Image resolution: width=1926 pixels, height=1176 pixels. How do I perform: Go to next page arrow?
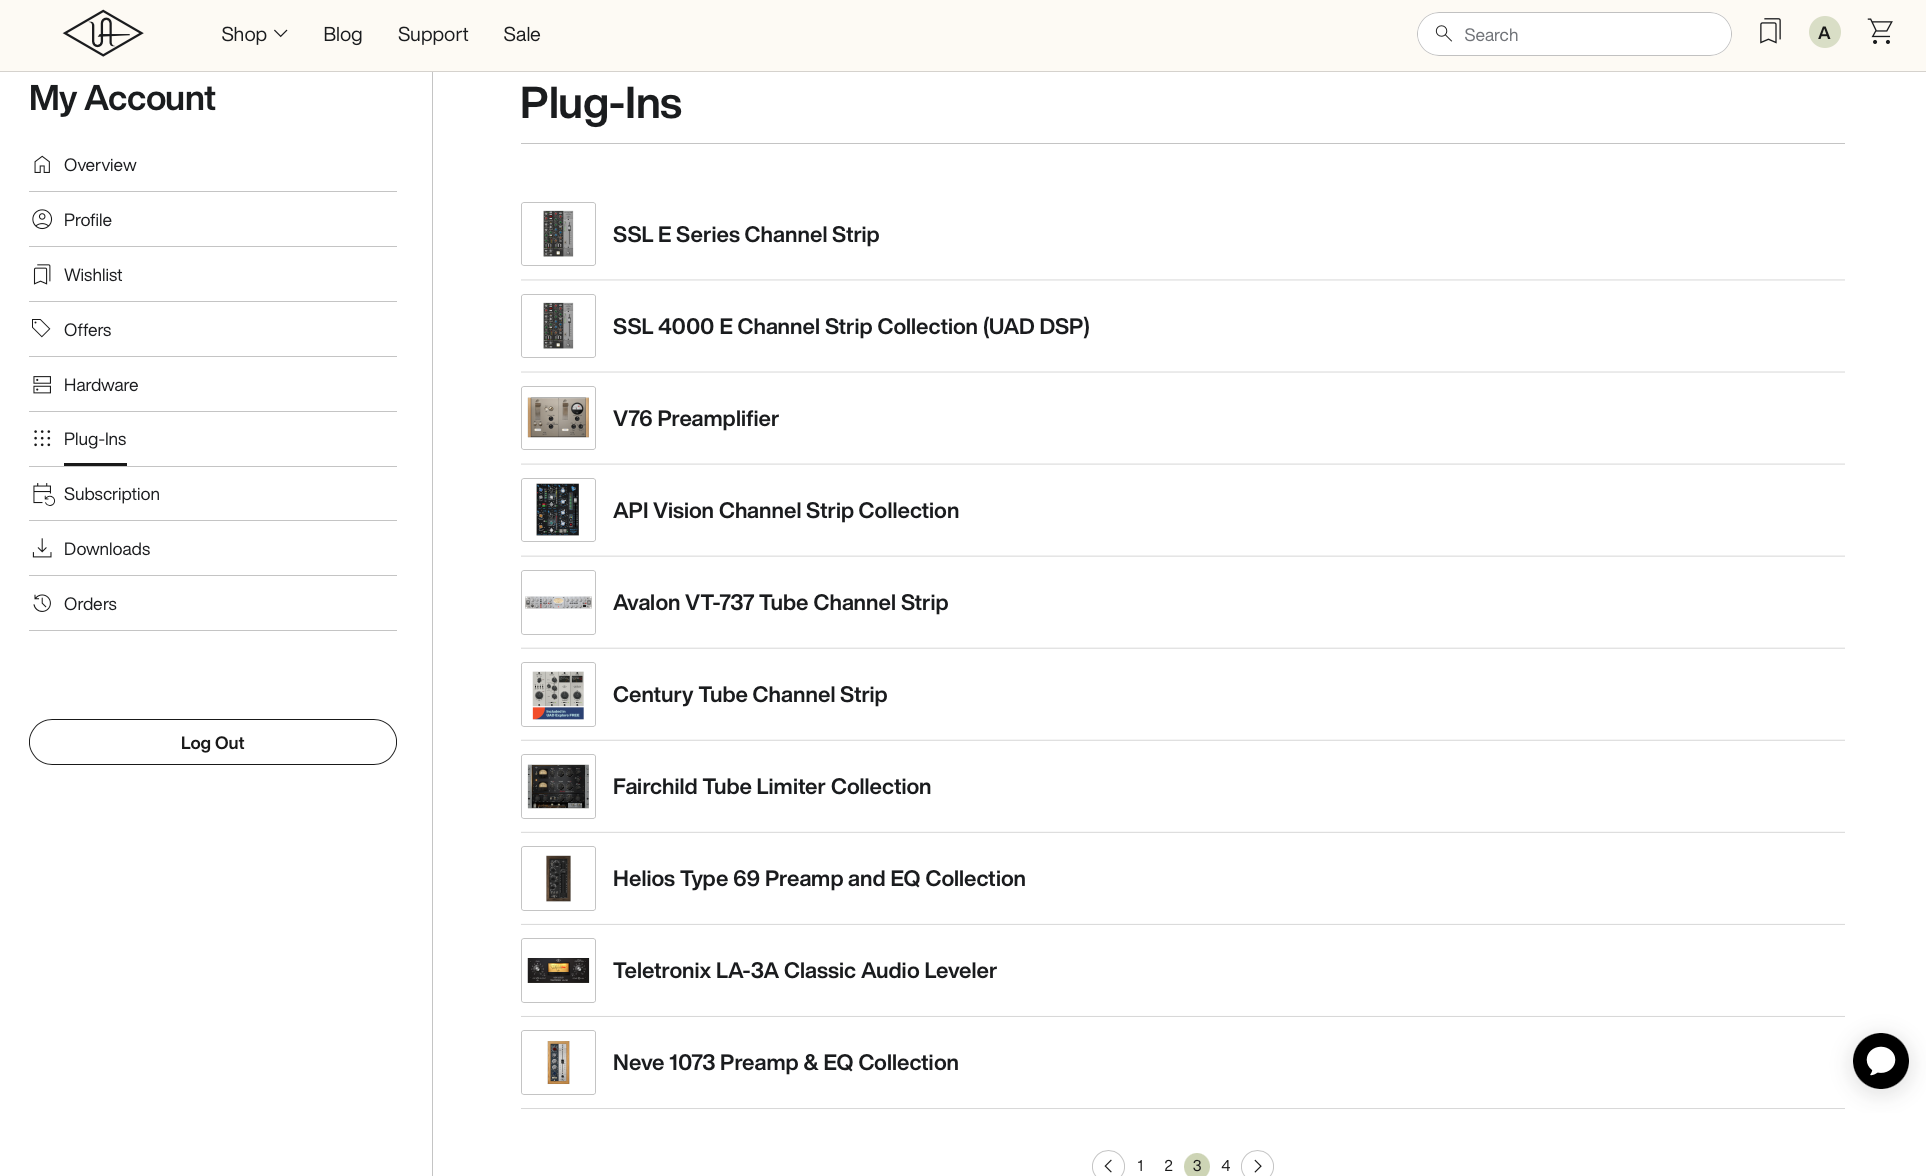[x=1257, y=1165]
